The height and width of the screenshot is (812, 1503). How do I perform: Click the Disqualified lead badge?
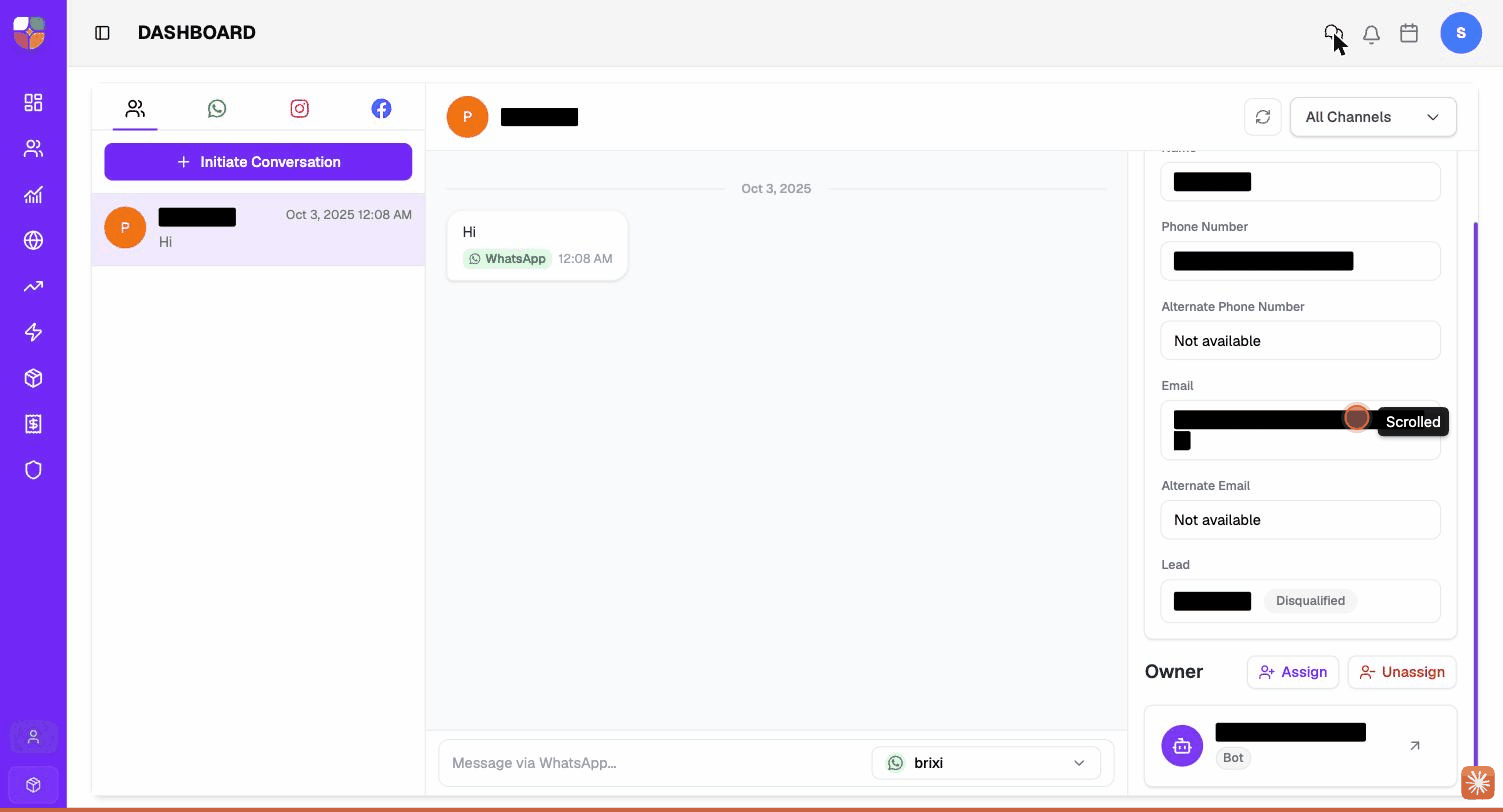coord(1310,601)
